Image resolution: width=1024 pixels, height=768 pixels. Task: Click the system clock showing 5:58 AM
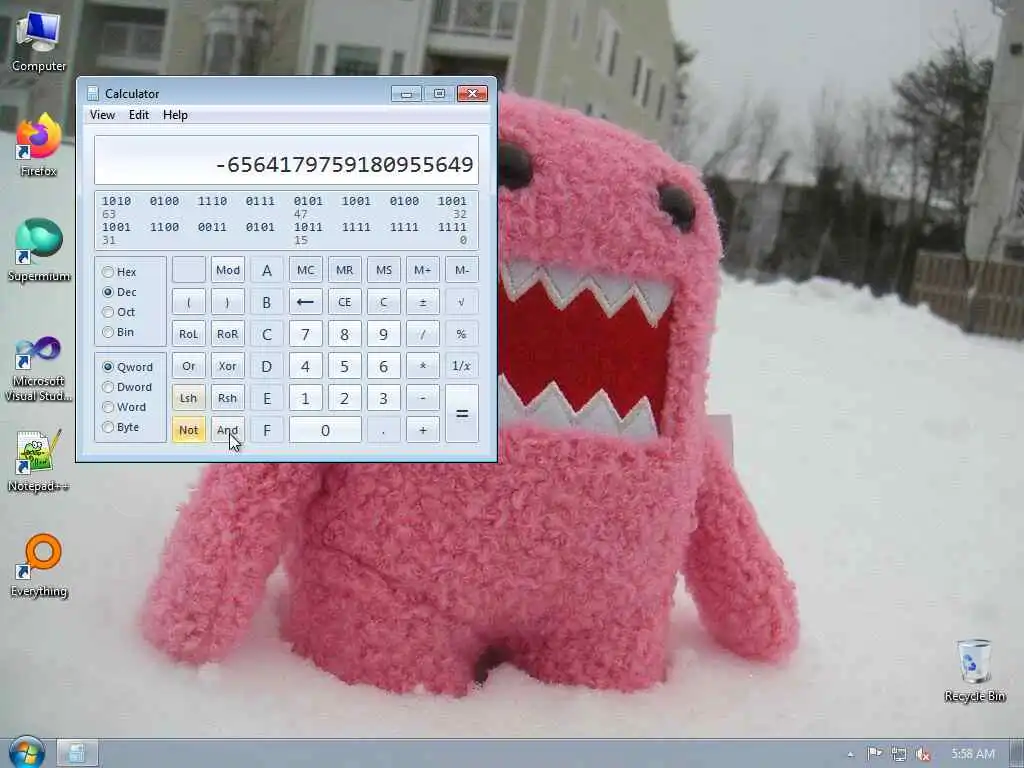pos(972,754)
